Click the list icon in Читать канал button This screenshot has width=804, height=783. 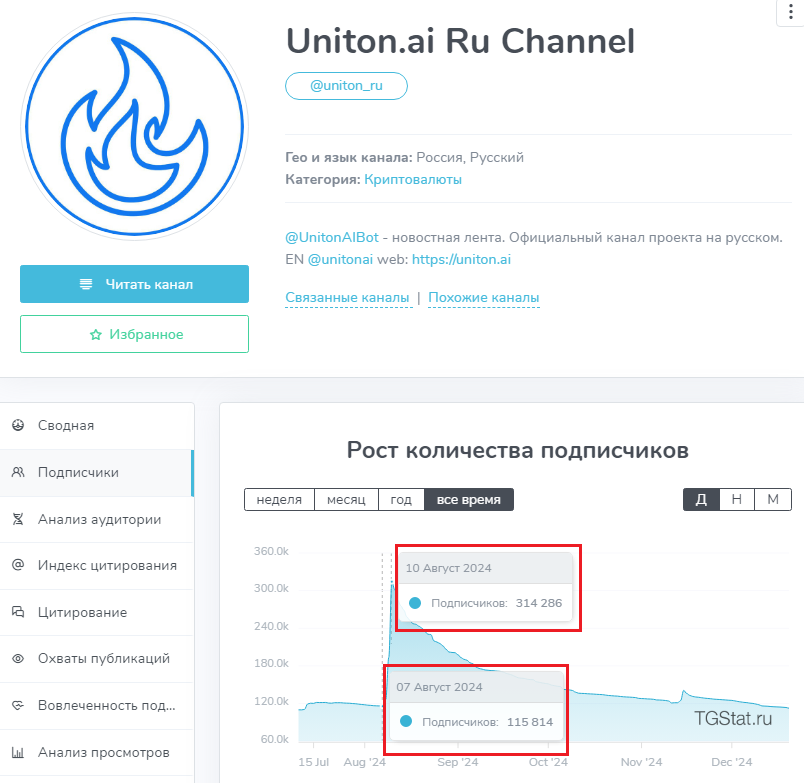point(86,284)
